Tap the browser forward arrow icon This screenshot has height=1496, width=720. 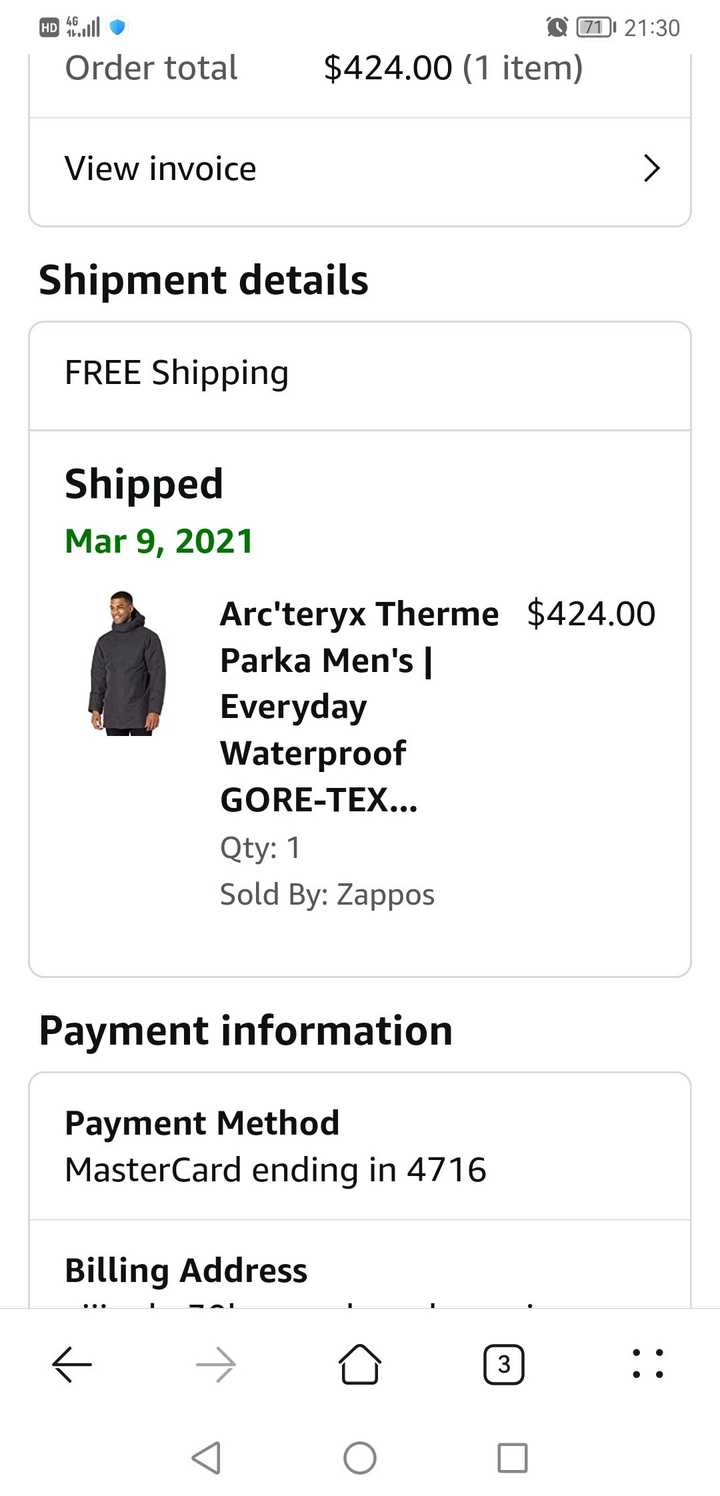216,1364
